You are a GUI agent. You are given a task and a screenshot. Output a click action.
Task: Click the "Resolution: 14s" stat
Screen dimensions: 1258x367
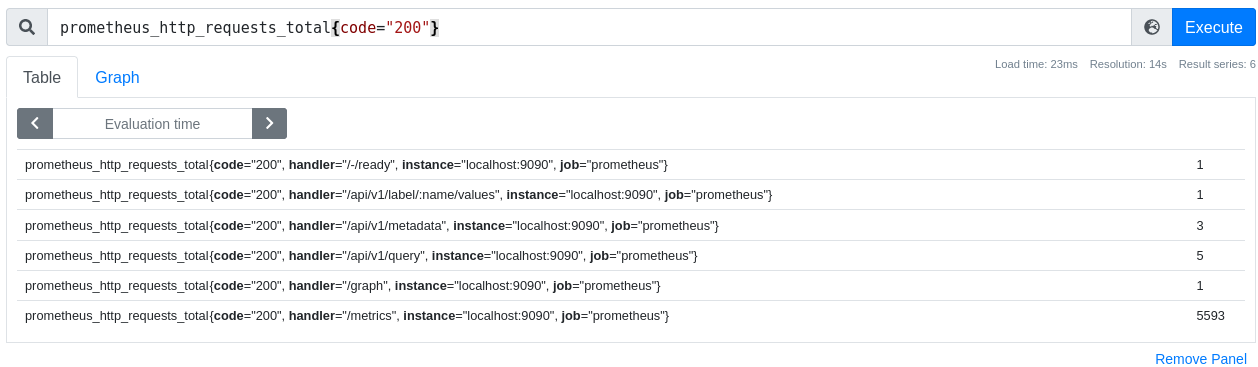coord(1128,64)
